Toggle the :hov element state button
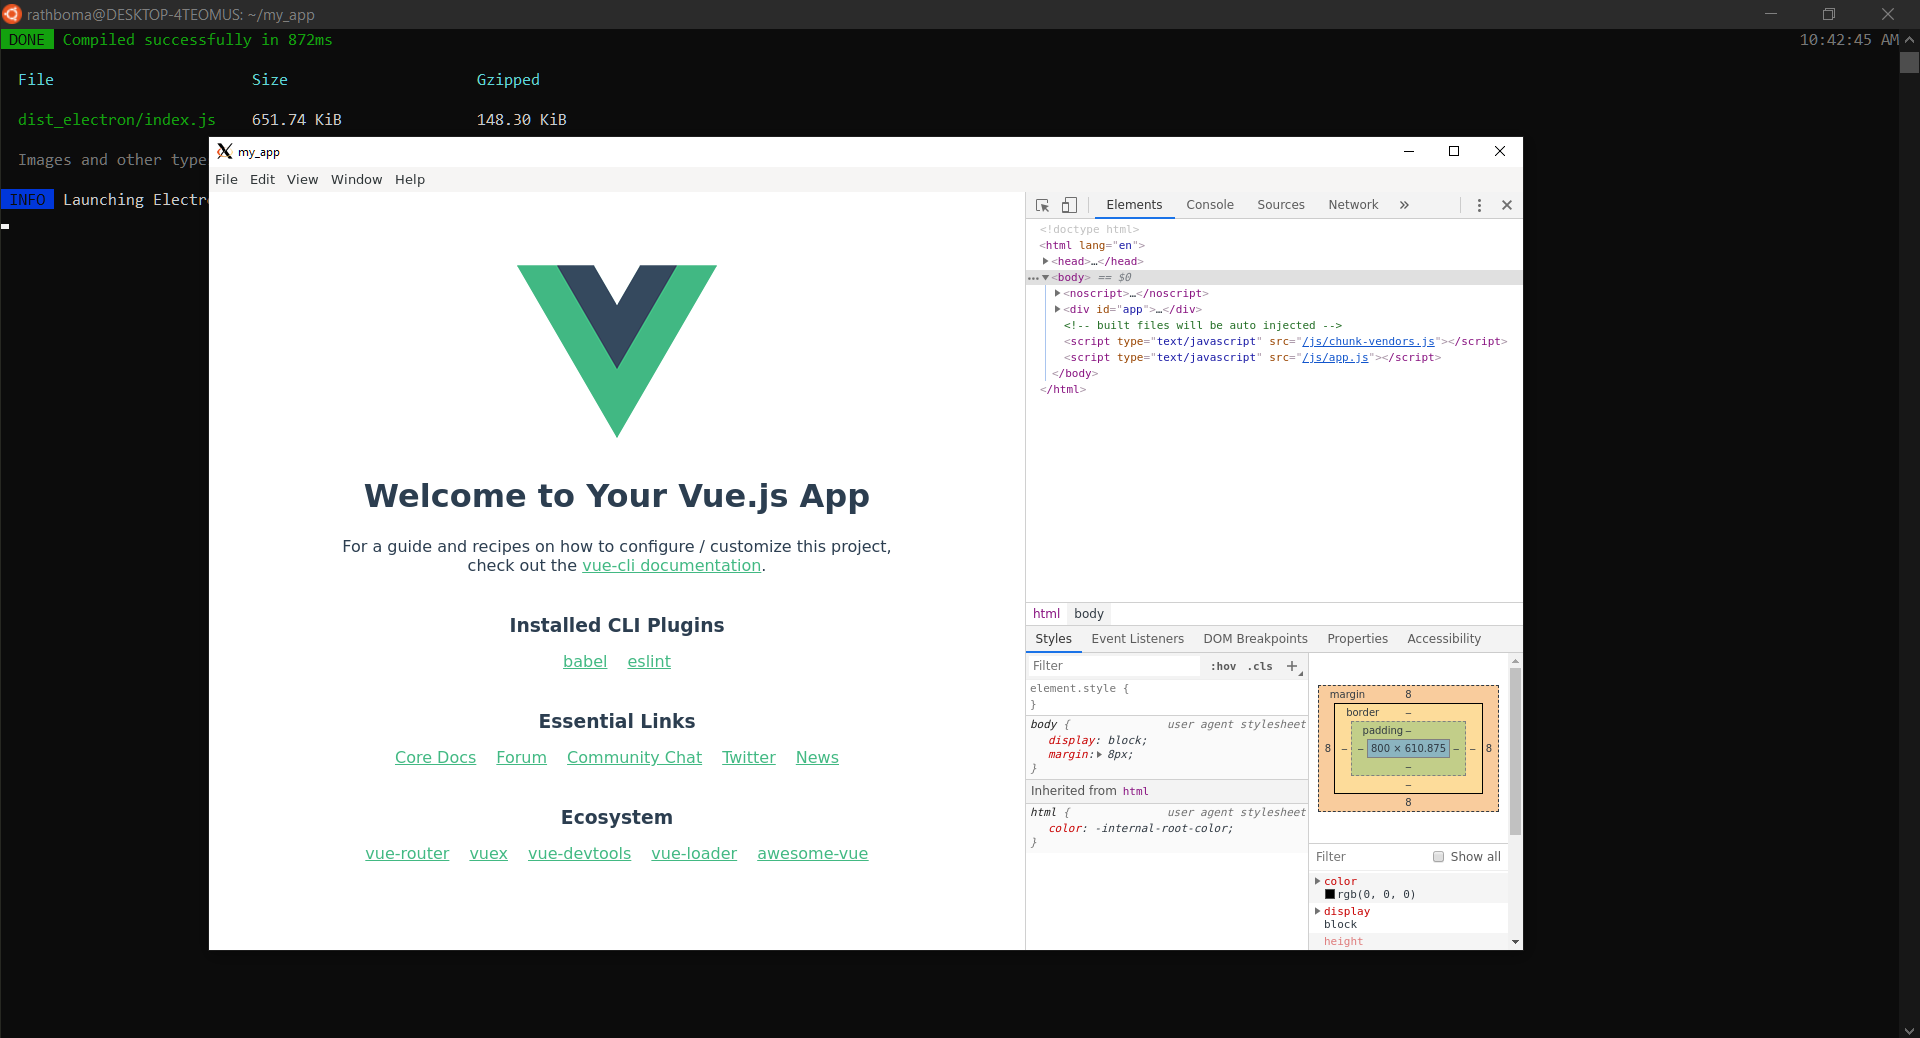 1223,666
